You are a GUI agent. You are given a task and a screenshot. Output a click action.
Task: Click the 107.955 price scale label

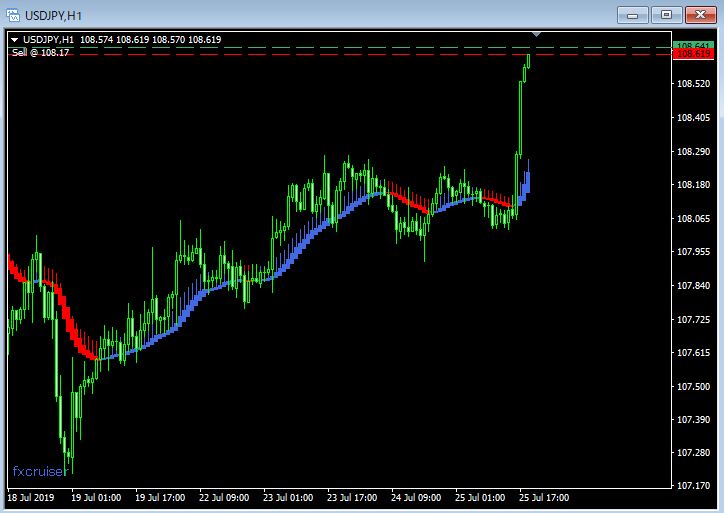pyautogui.click(x=693, y=252)
